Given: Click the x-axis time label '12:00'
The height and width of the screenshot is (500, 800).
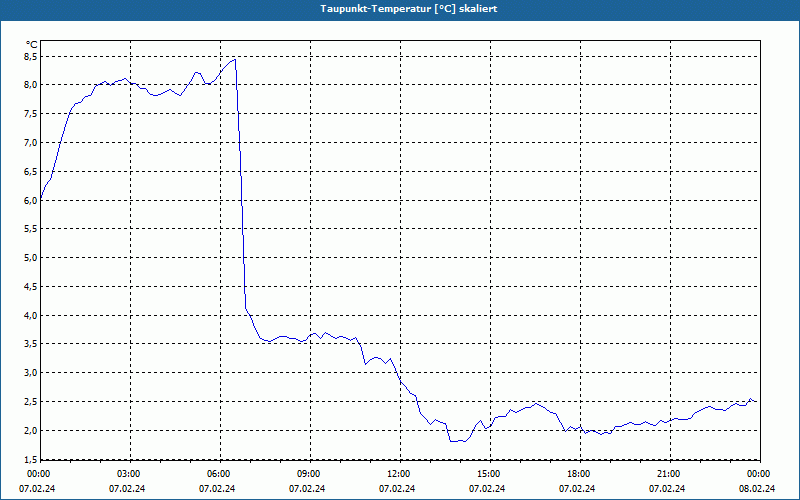Looking at the screenshot, I should [399, 474].
